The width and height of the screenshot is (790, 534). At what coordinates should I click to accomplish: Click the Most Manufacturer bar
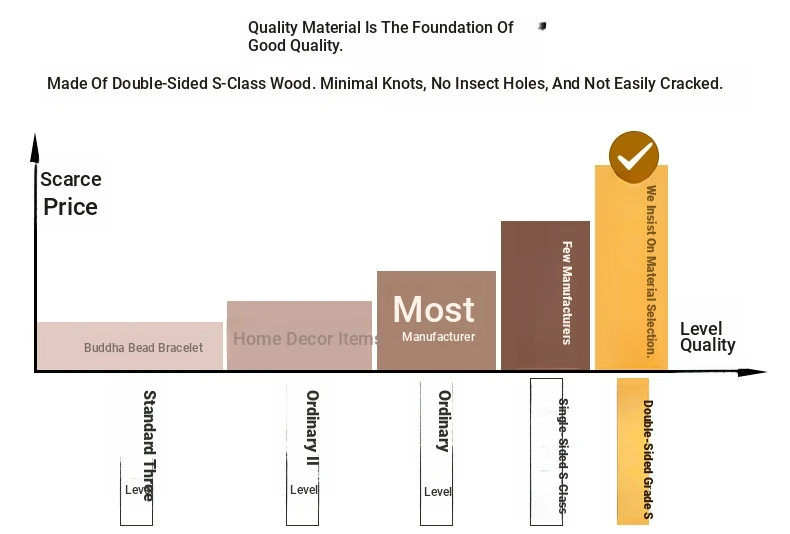click(436, 320)
